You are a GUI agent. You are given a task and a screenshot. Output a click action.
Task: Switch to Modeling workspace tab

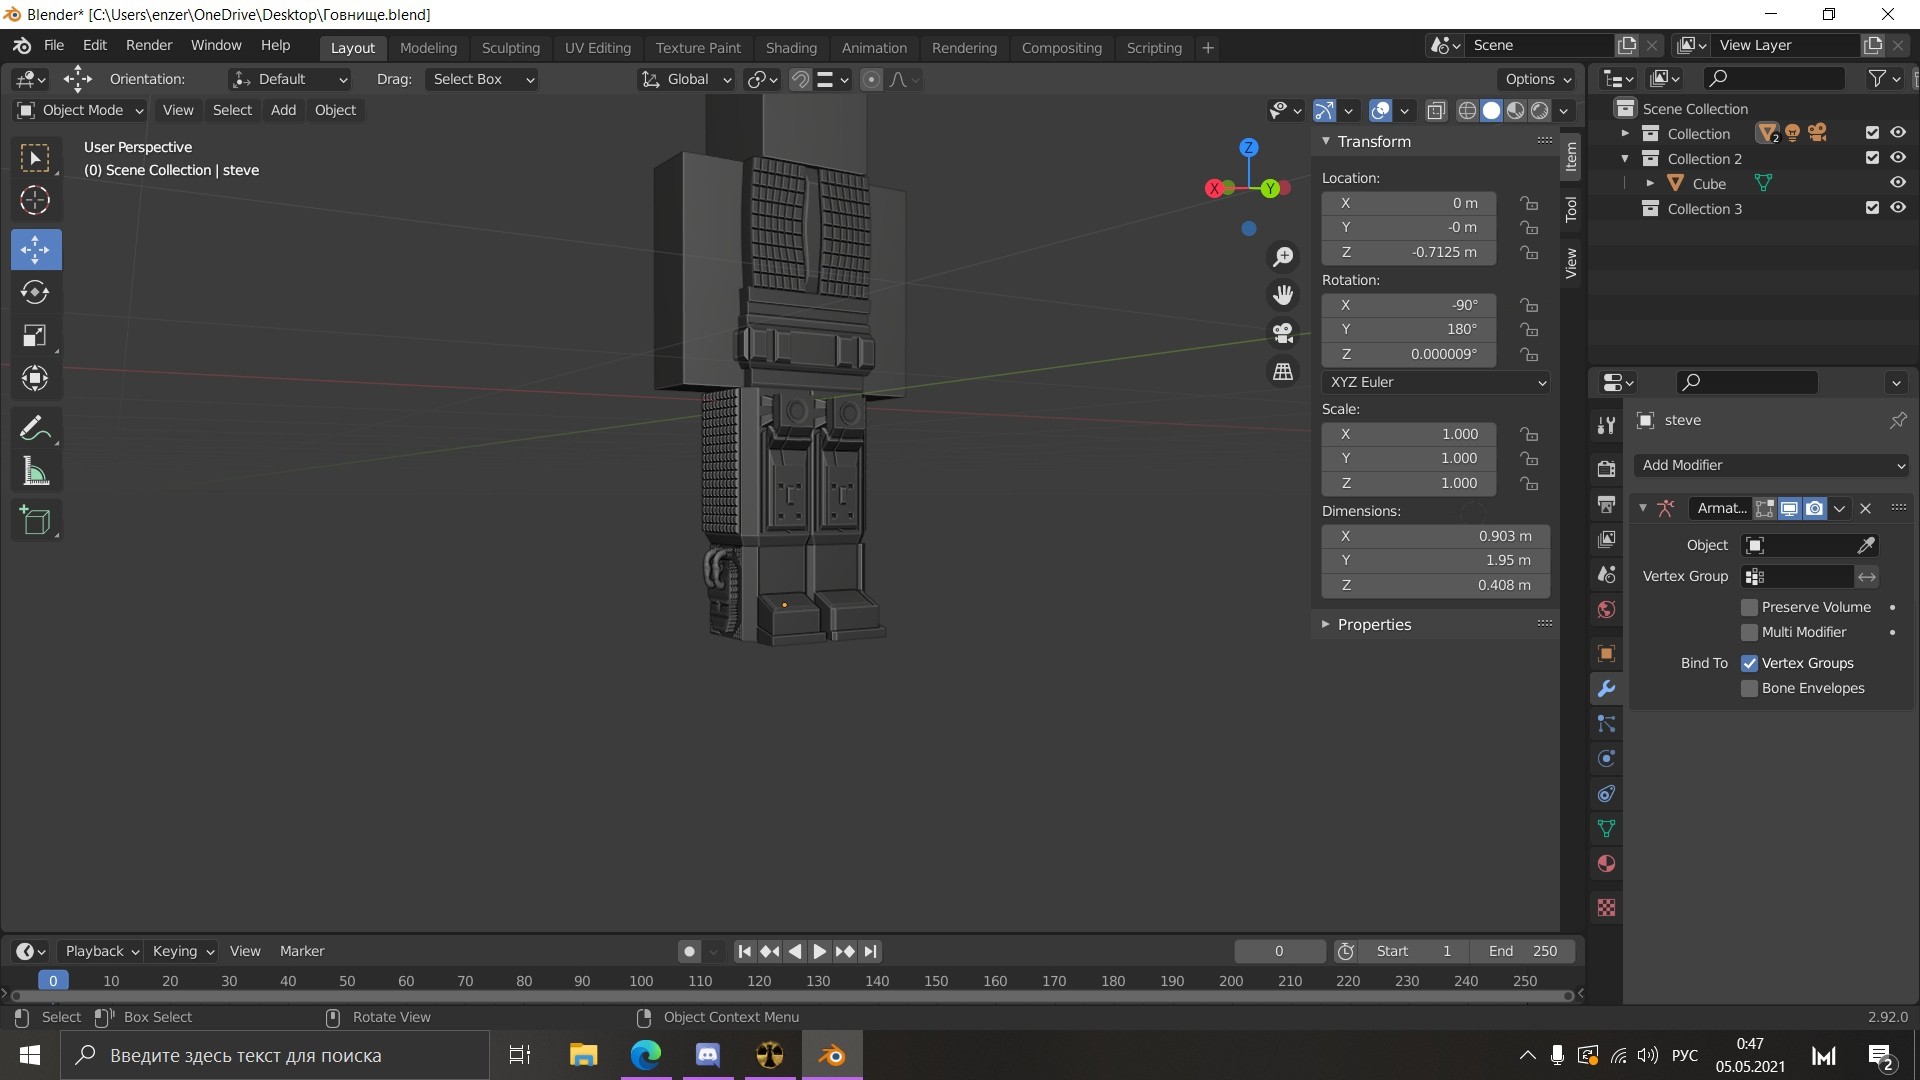tap(428, 47)
